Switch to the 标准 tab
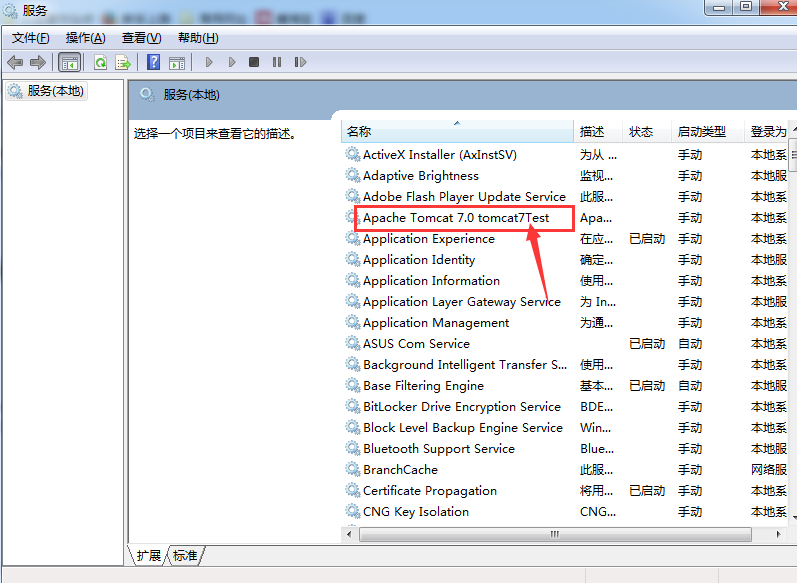This screenshot has height=583, width=797. click(x=185, y=555)
